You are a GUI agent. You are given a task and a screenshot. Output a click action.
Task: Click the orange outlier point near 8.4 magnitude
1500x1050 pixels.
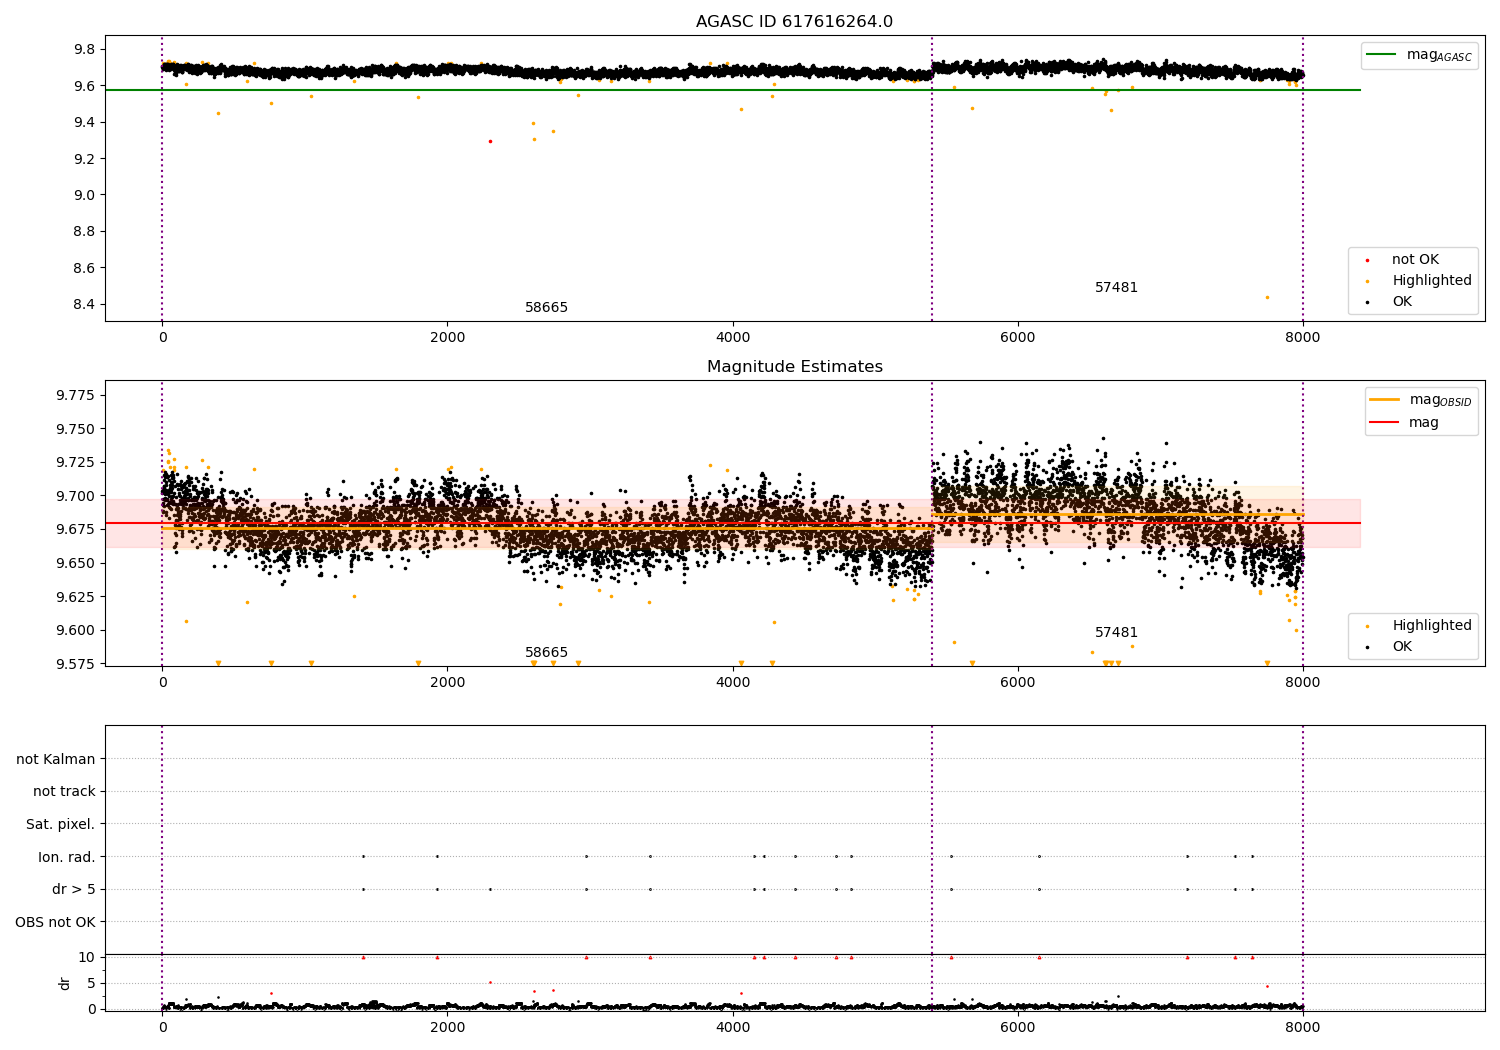click(1267, 297)
